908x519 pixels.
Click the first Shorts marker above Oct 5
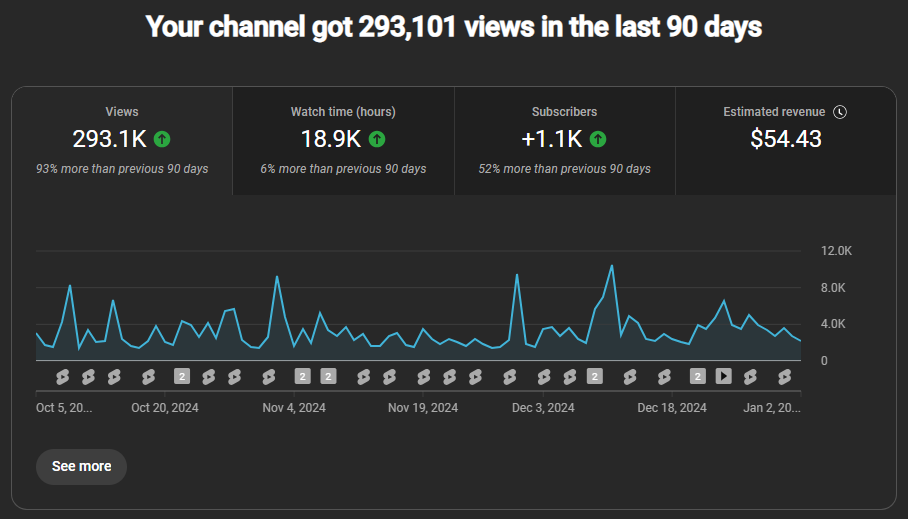point(61,376)
